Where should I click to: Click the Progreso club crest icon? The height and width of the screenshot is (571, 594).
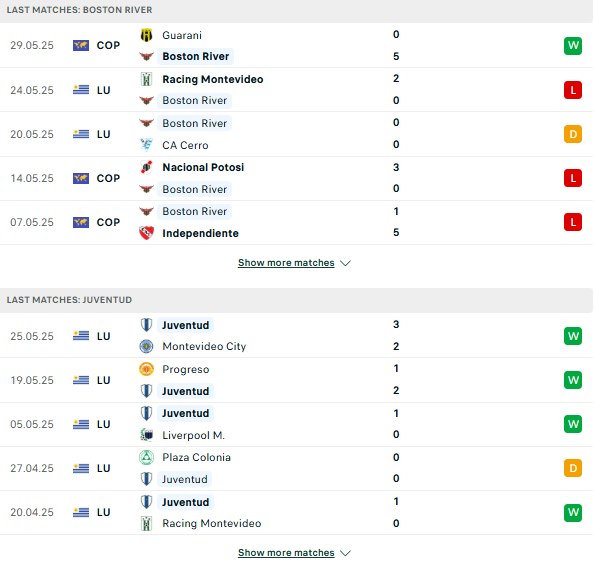click(x=146, y=369)
